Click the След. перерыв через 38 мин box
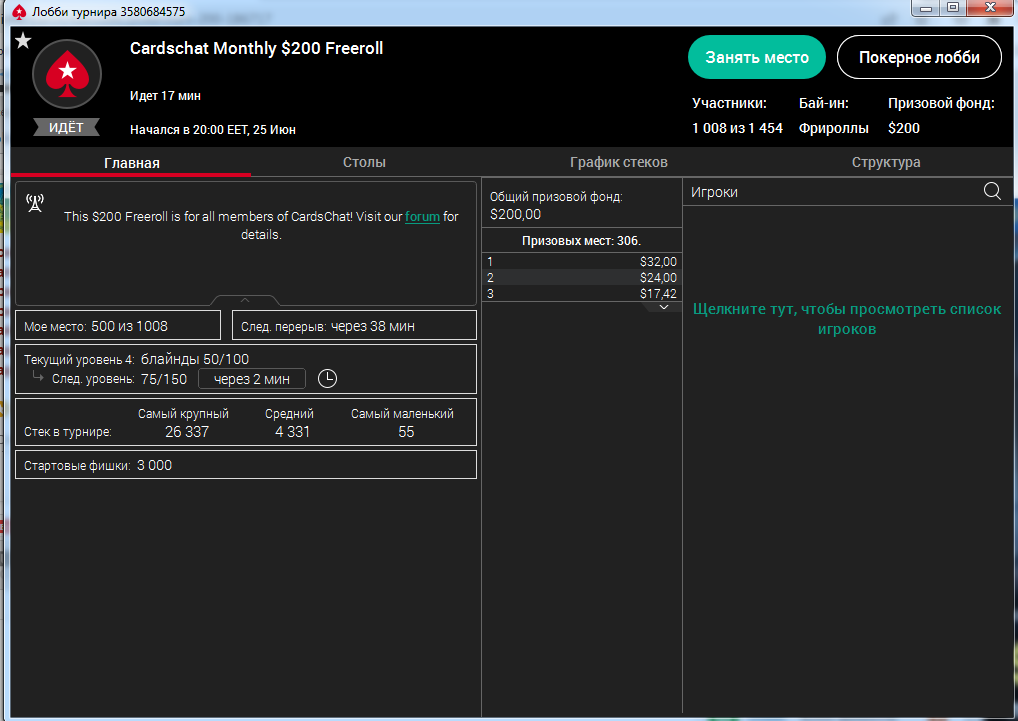The height and width of the screenshot is (721, 1018). click(x=354, y=325)
